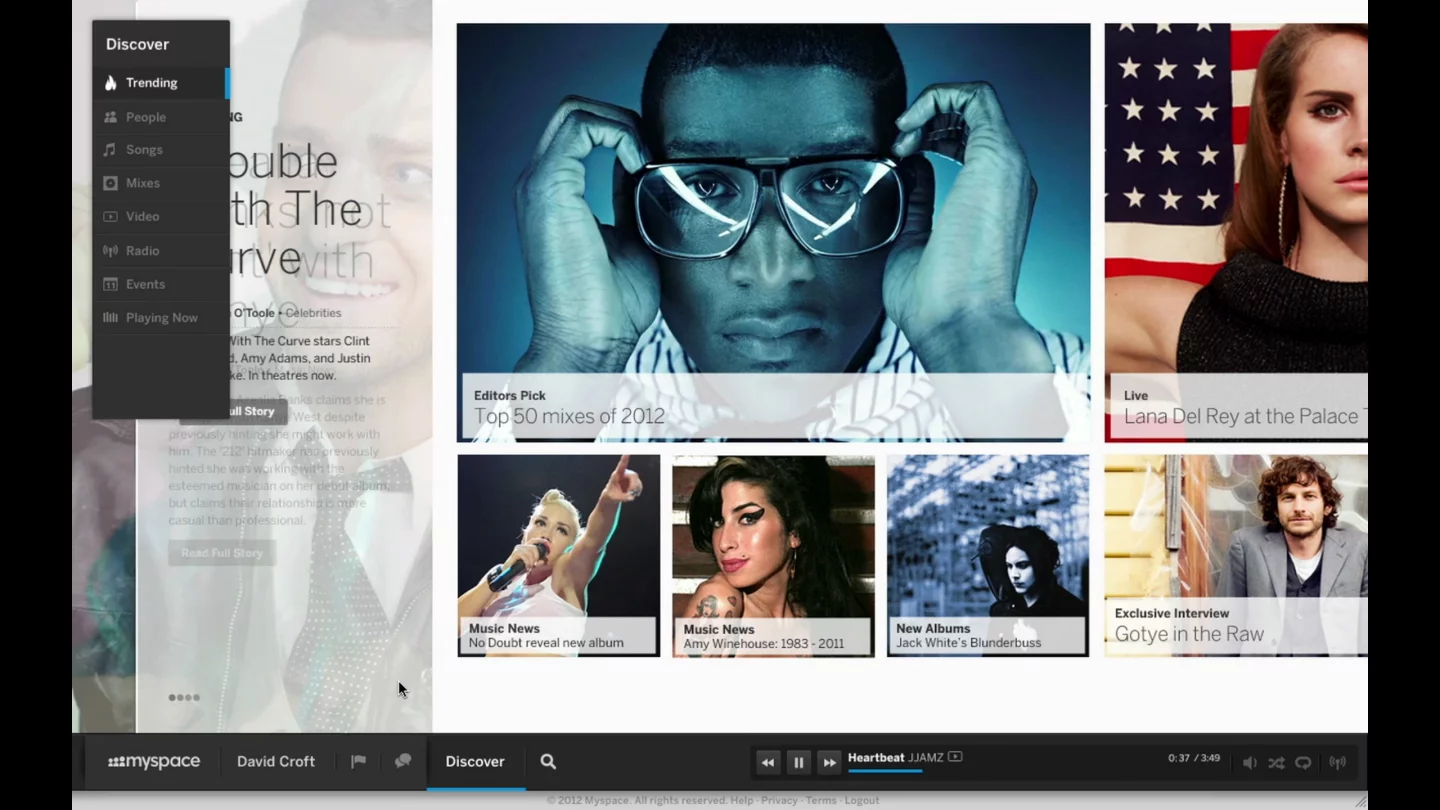Mute audio with the speaker icon
This screenshot has width=1440, height=810.
point(1250,762)
